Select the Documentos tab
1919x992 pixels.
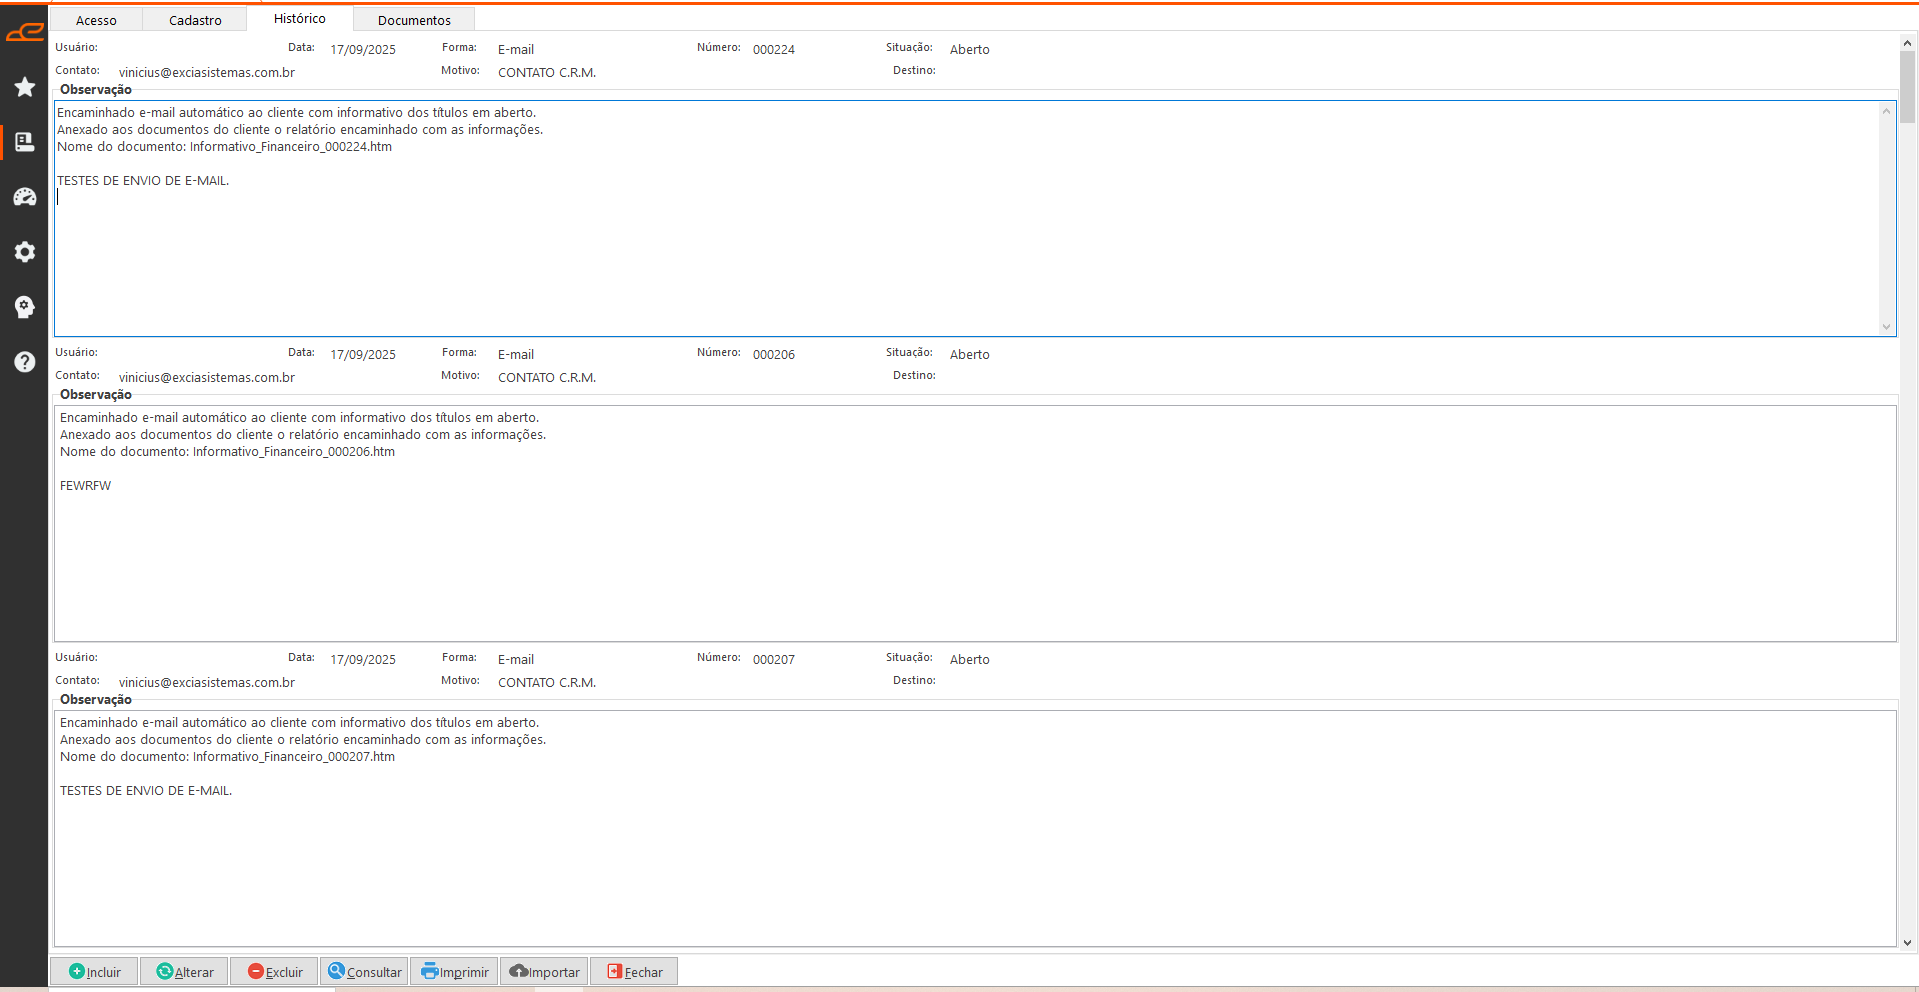[x=414, y=20]
